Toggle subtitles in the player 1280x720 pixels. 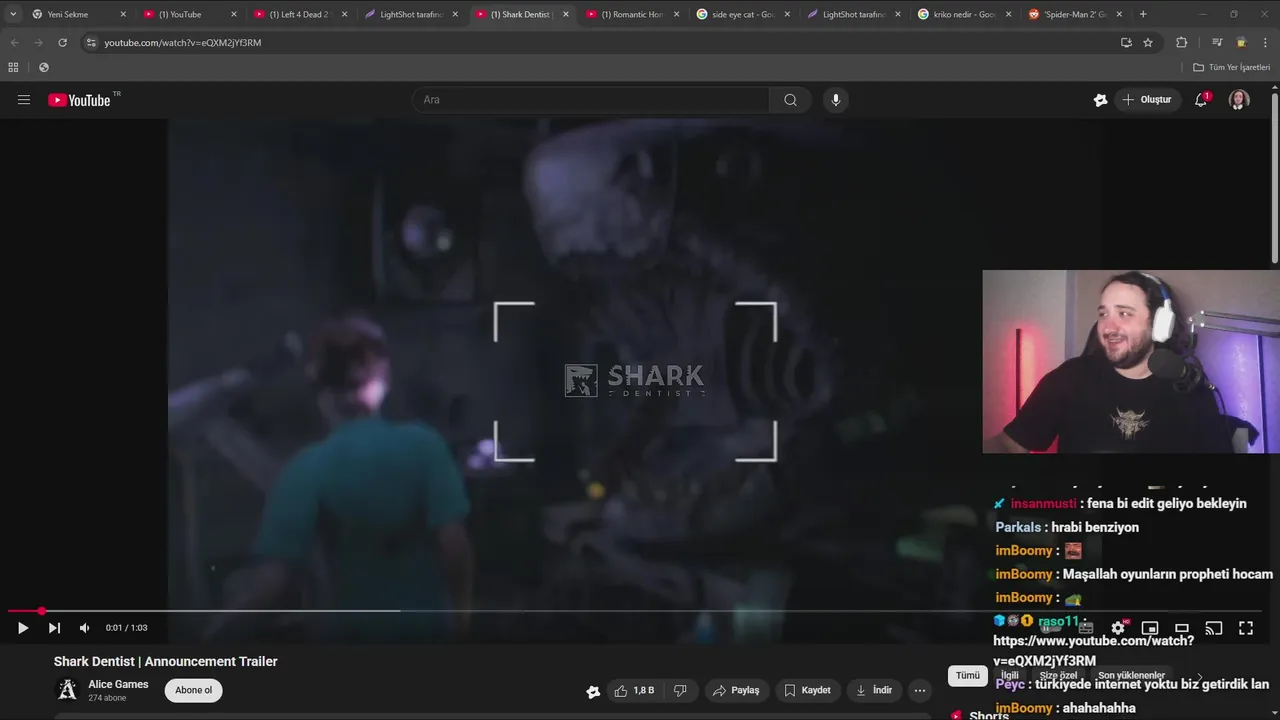[x=1086, y=628]
